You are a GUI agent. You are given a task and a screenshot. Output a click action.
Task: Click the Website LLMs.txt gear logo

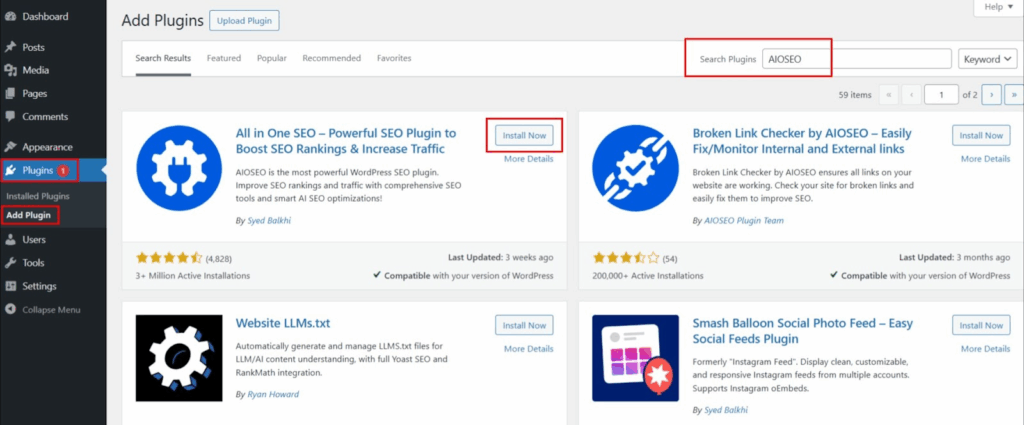click(179, 358)
